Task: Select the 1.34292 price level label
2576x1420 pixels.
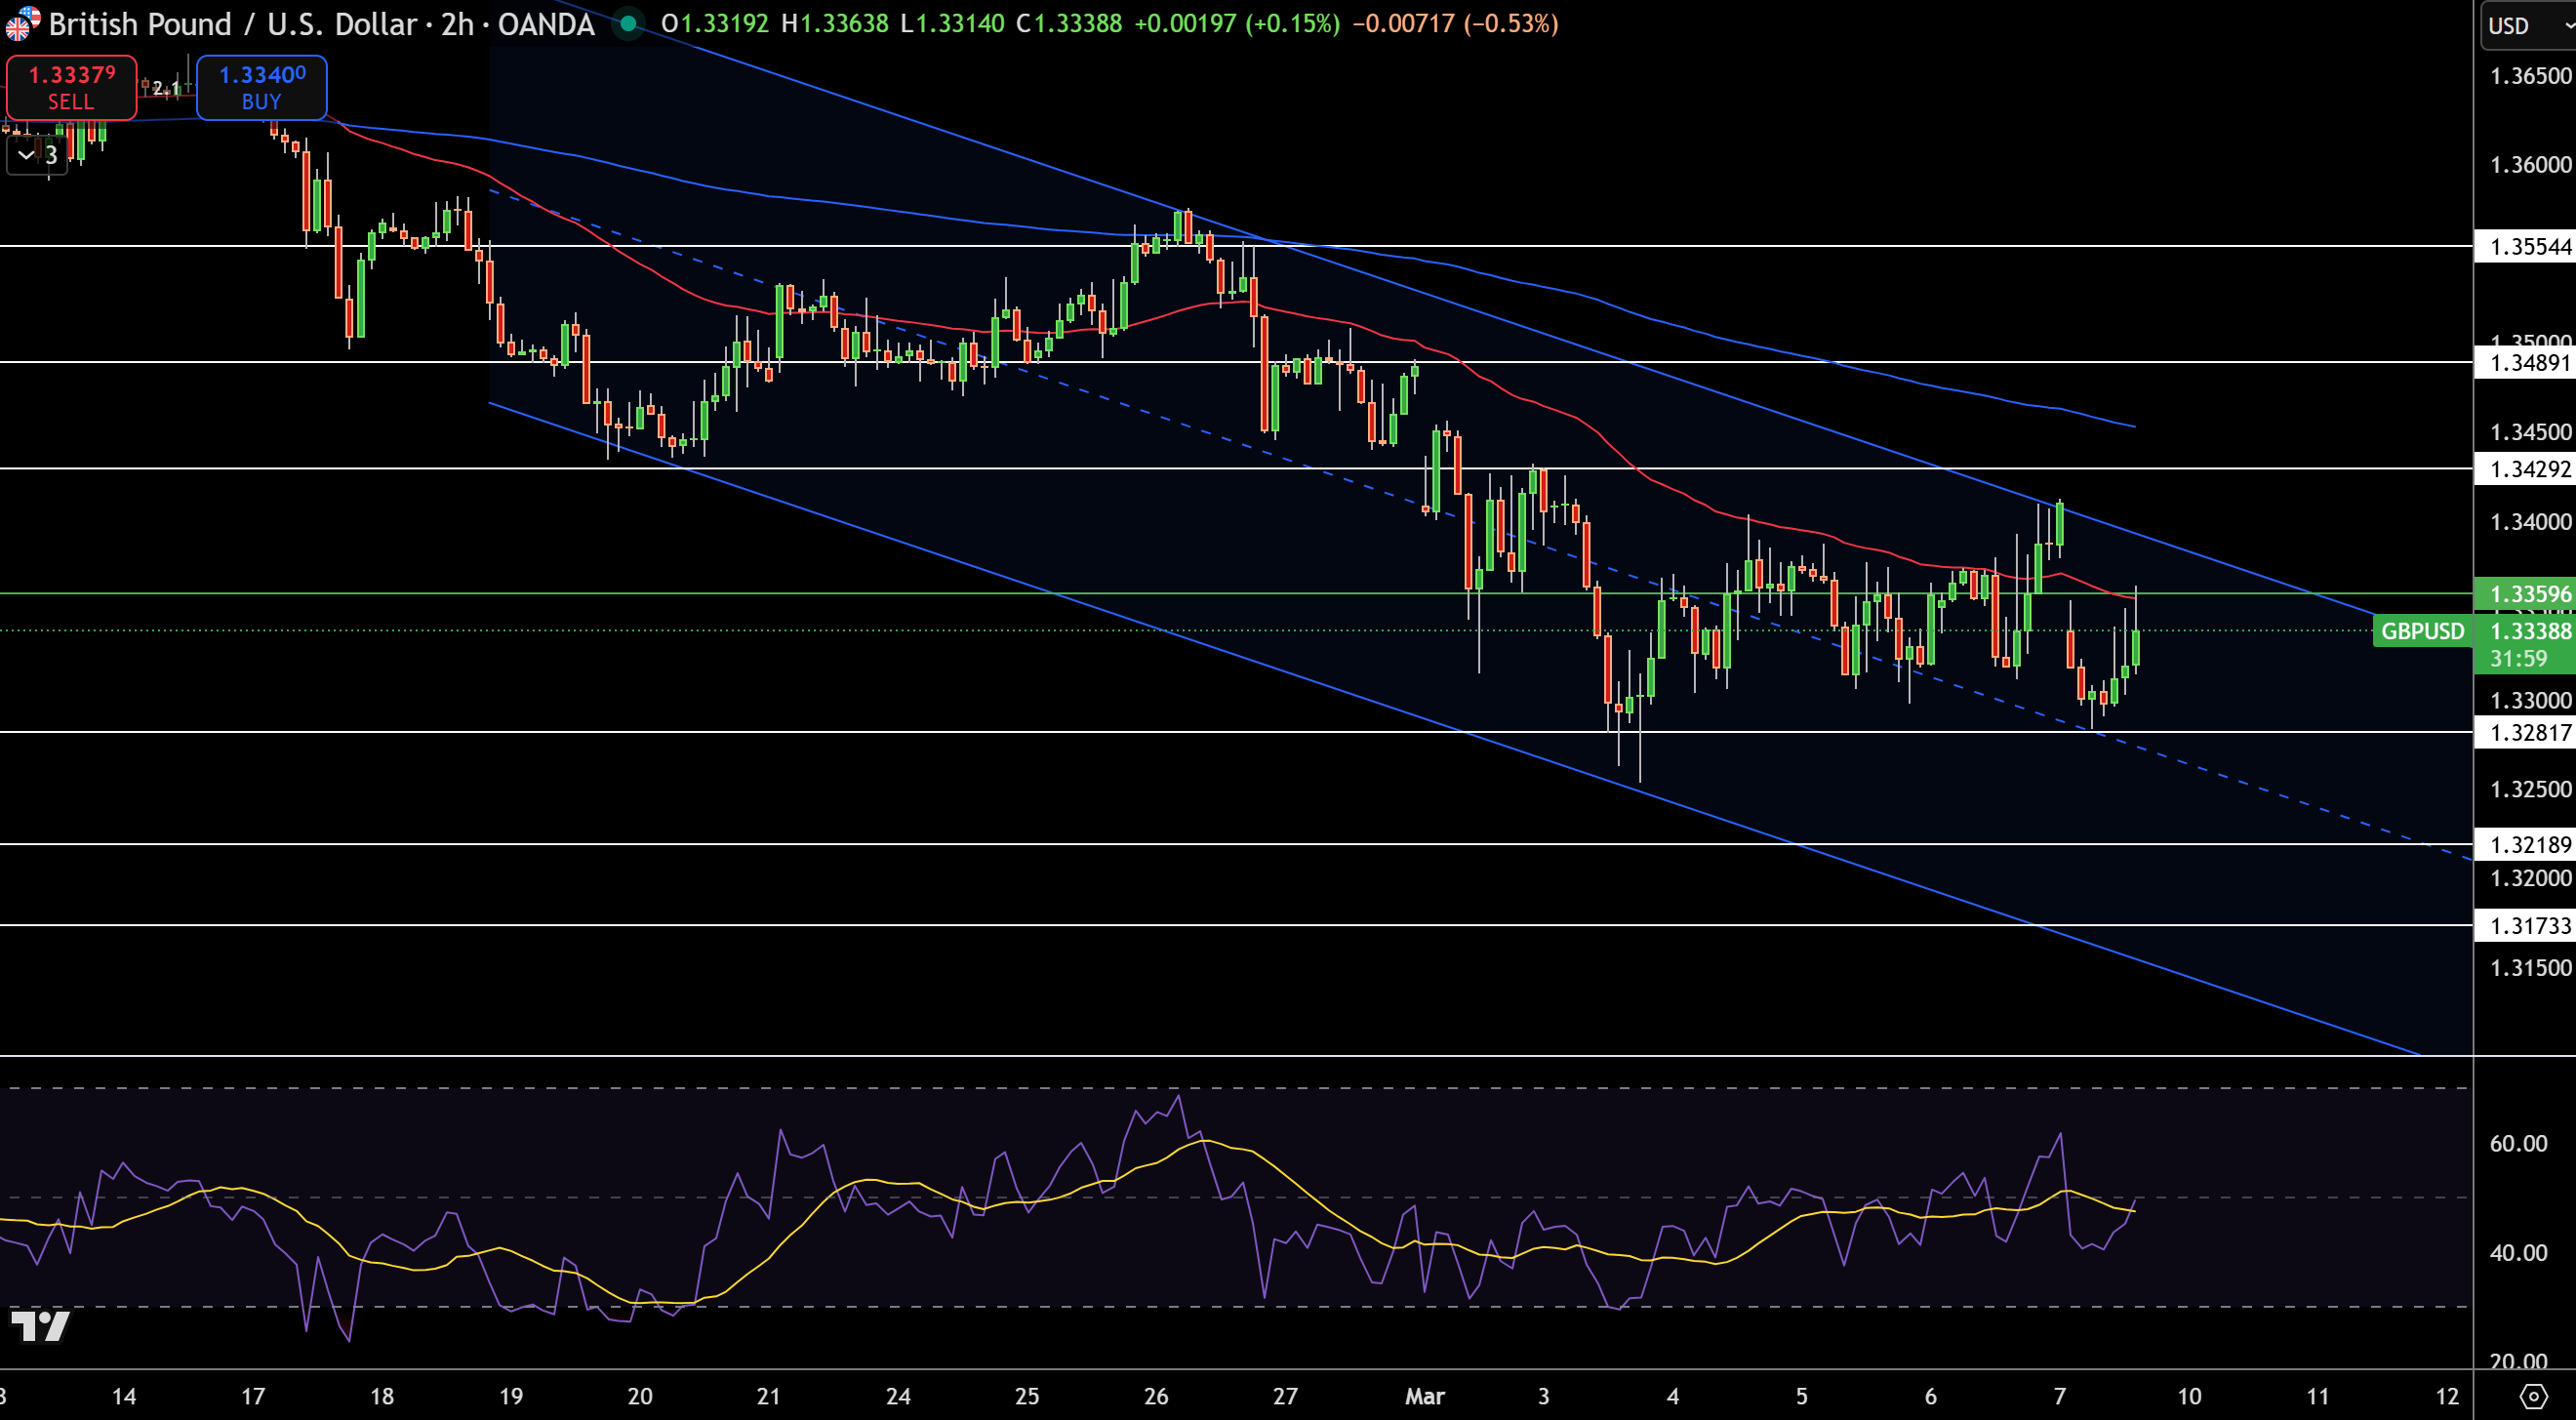Action: tap(2524, 469)
